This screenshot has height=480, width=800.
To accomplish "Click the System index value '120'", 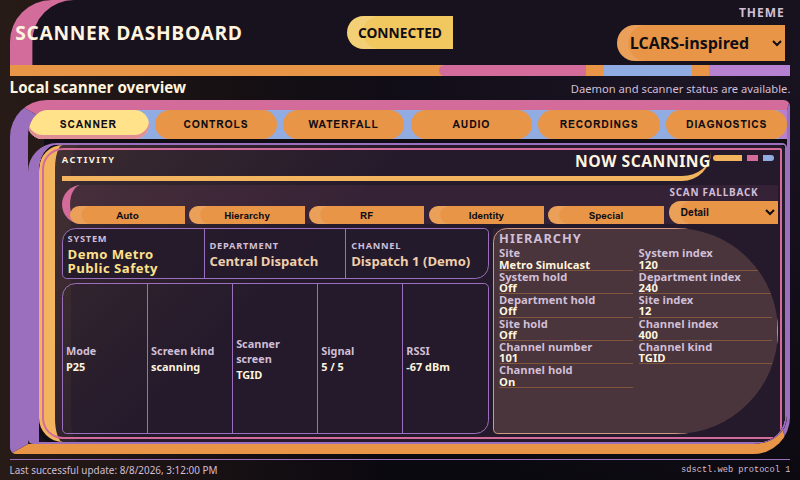I will click(x=648, y=265).
